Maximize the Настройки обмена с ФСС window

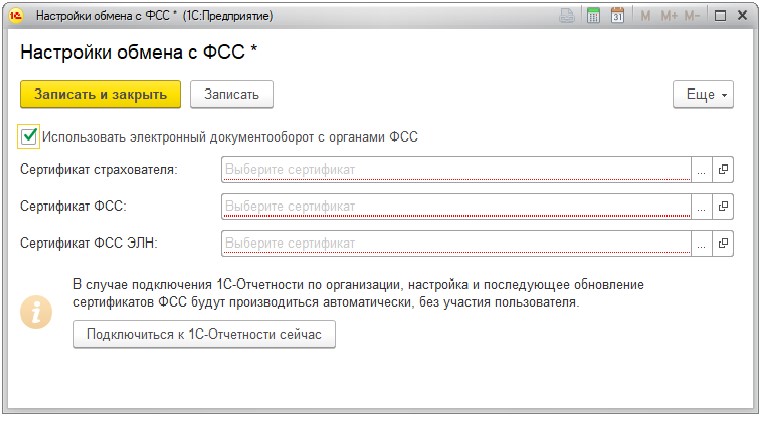pos(719,16)
